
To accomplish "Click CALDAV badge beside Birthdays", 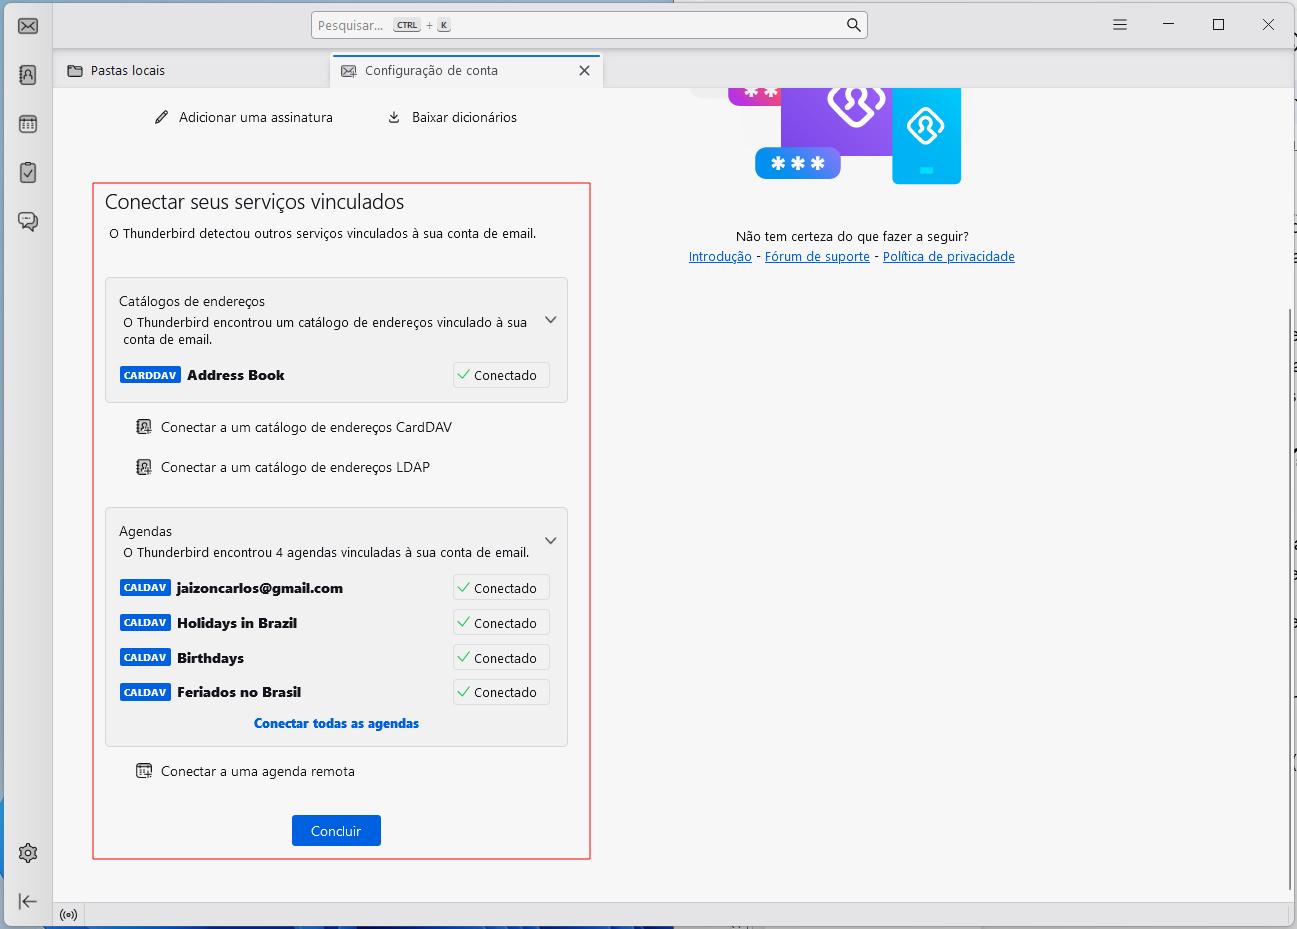I will 145,657.
